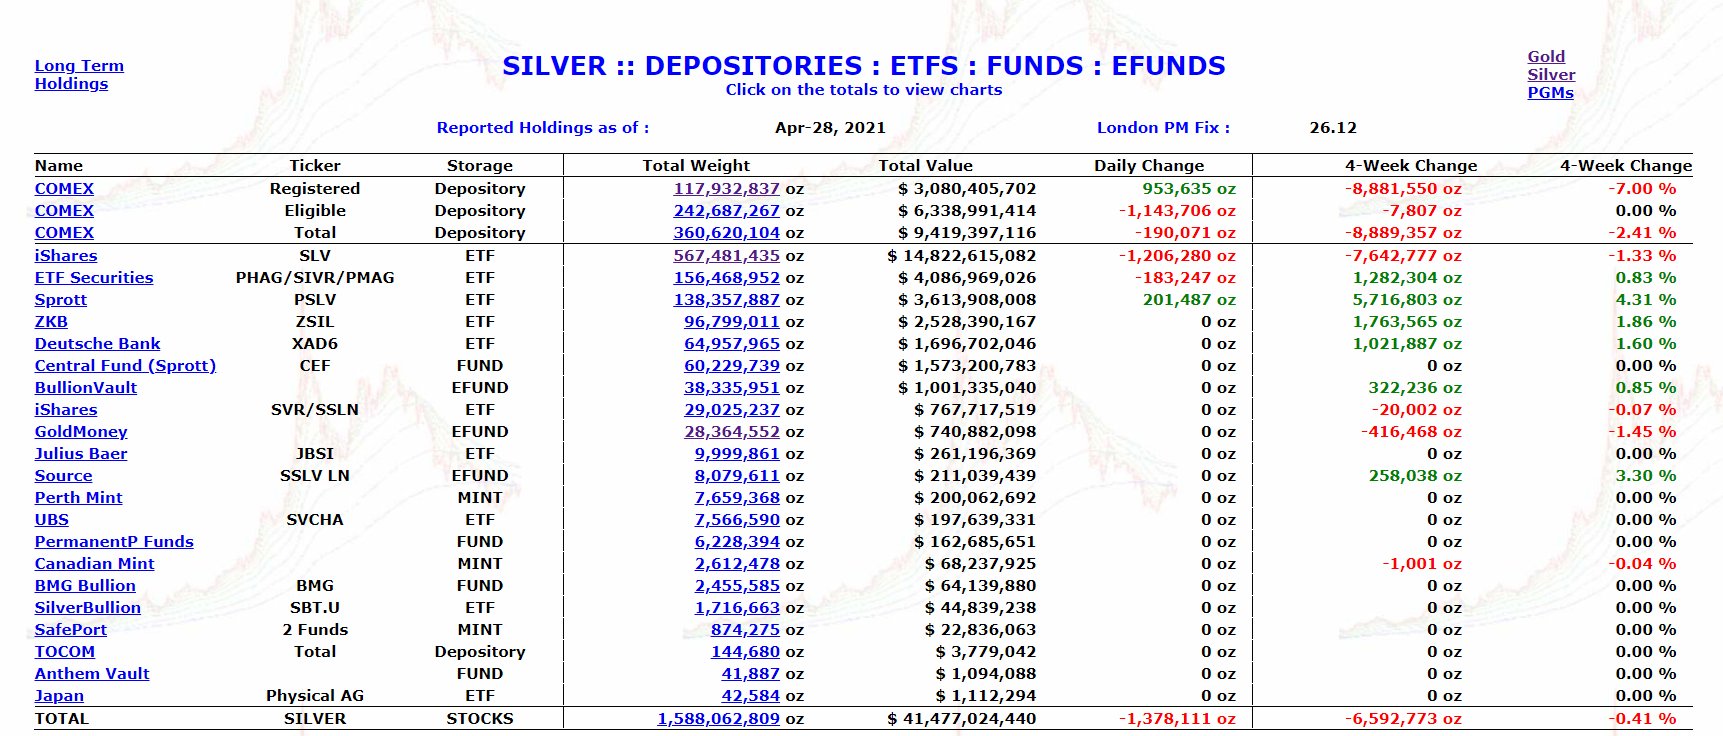This screenshot has width=1723, height=736.
Task: View COMEX Registered total weight chart
Action: coord(726,189)
